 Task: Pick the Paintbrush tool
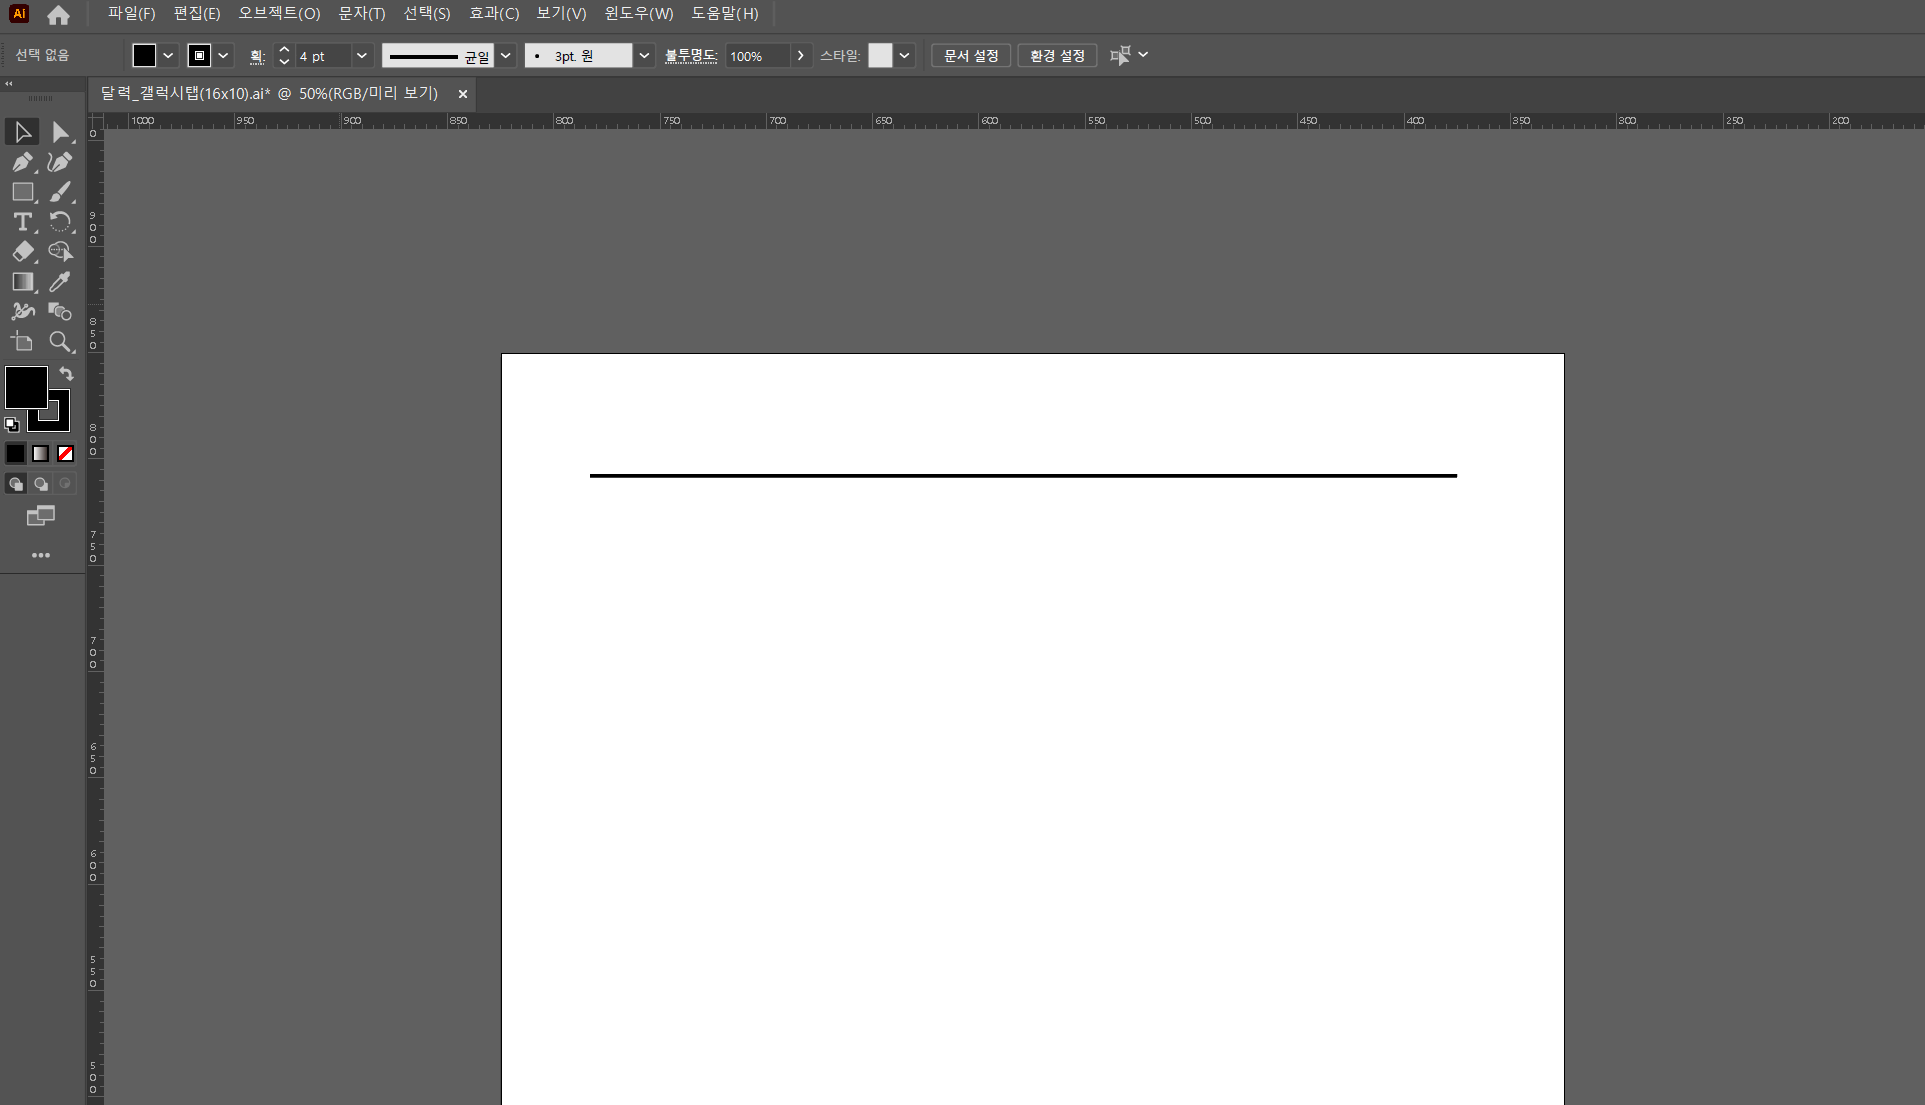tap(60, 192)
